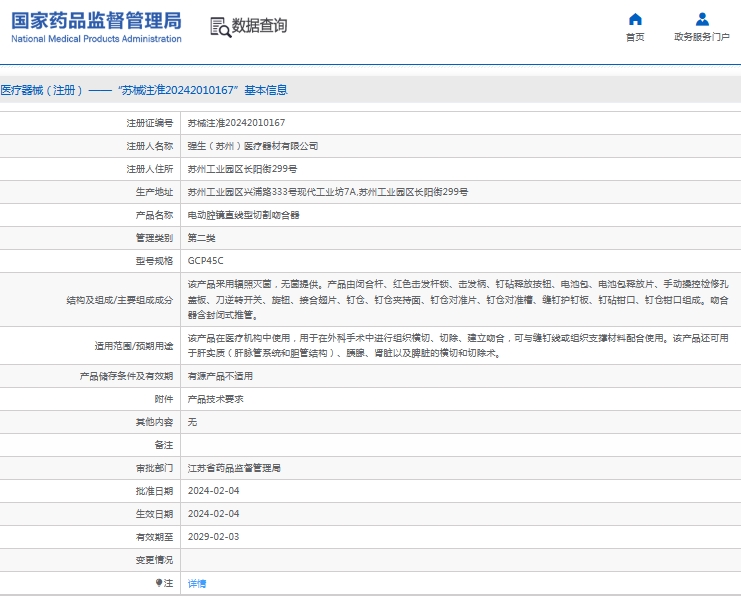
Task: Click product name 电动腔镜直线型切割吻合器
Action: point(243,215)
